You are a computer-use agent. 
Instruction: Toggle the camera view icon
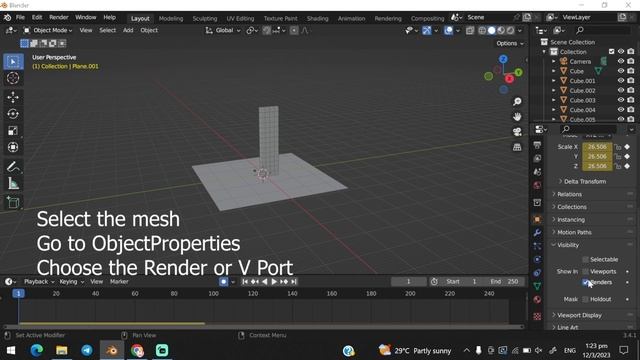click(x=517, y=132)
